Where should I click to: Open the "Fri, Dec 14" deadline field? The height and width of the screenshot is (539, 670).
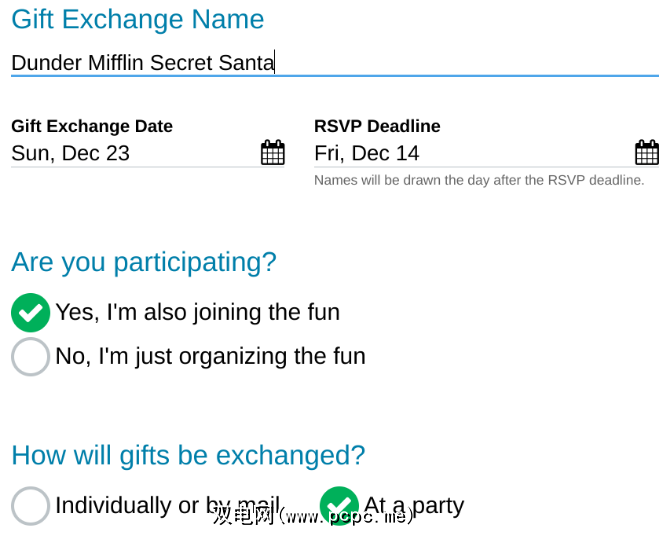[367, 153]
